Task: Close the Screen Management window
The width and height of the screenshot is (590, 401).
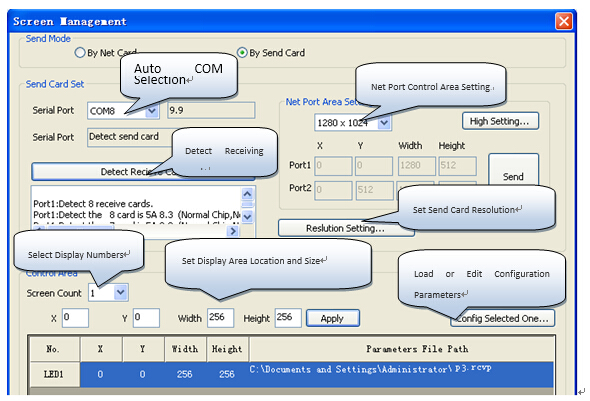Action: [564, 21]
